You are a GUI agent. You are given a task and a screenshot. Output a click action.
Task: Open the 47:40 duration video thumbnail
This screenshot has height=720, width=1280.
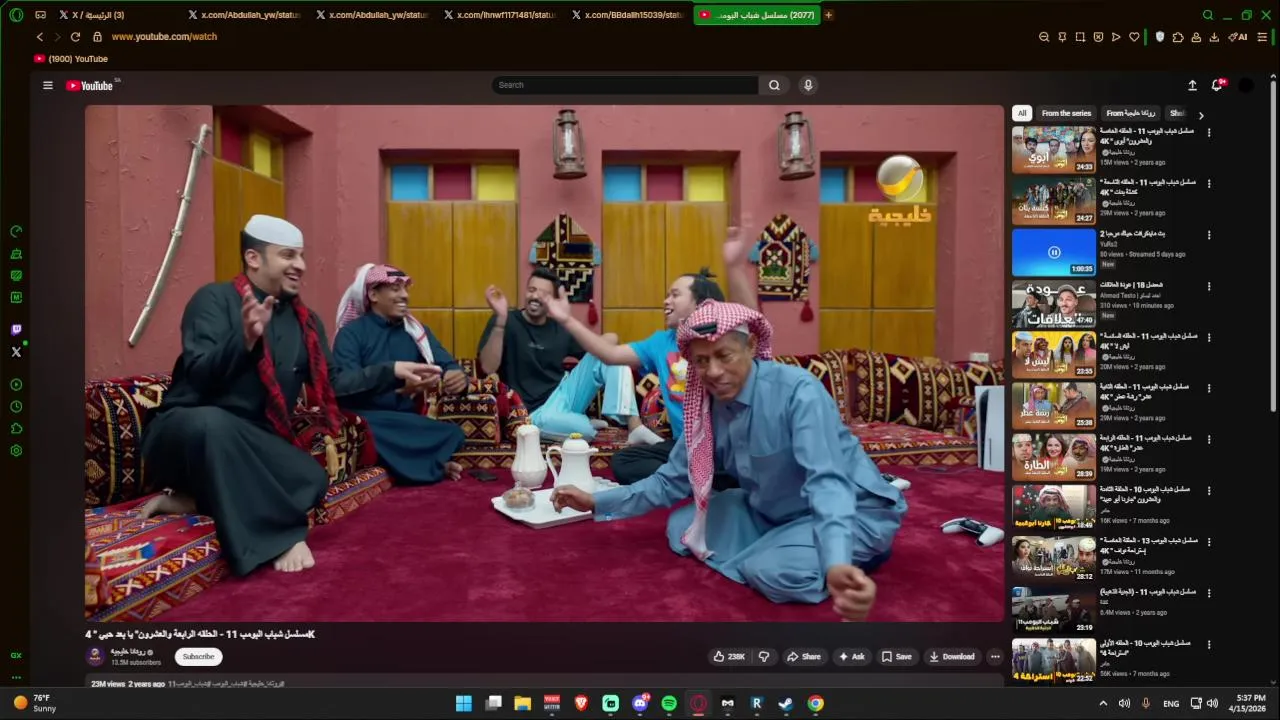click(1054, 303)
